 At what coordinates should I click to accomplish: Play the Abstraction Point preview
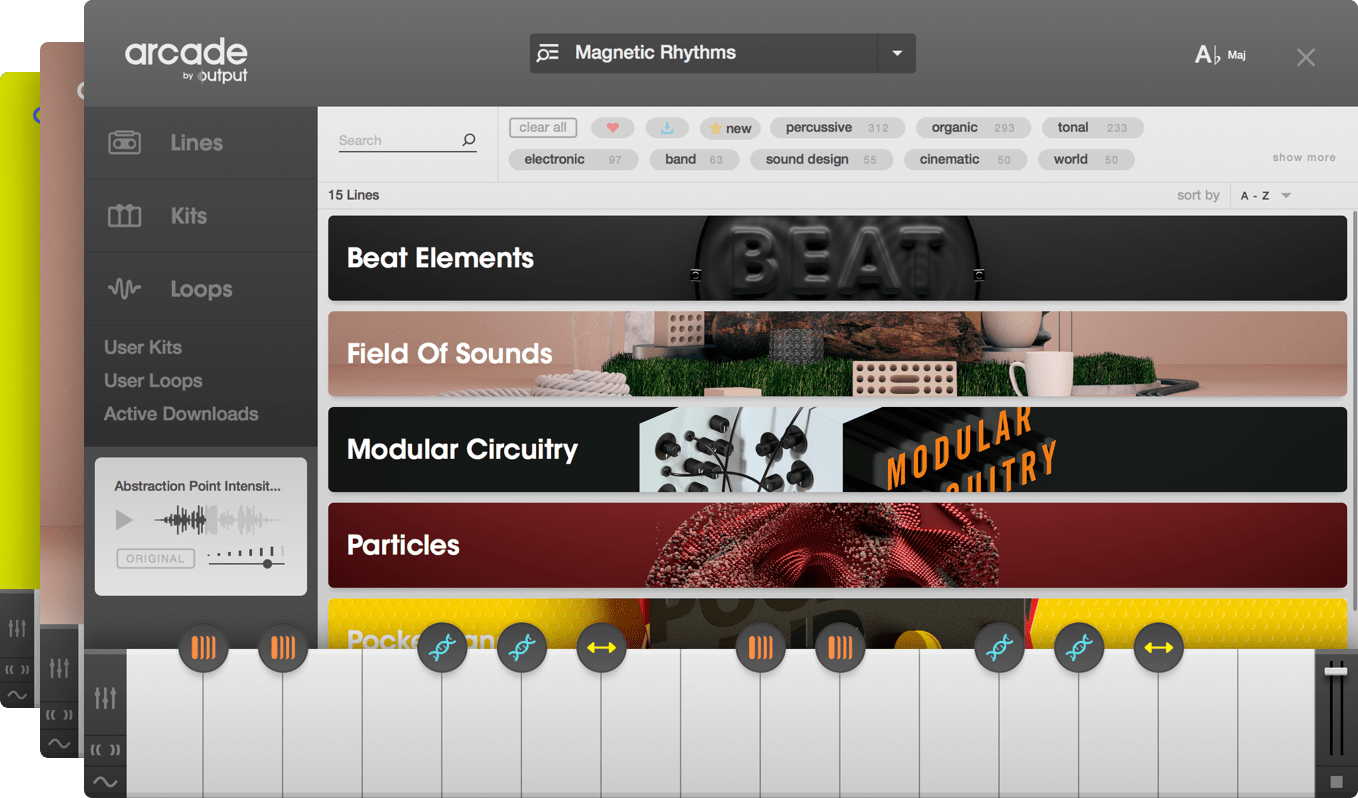click(124, 520)
